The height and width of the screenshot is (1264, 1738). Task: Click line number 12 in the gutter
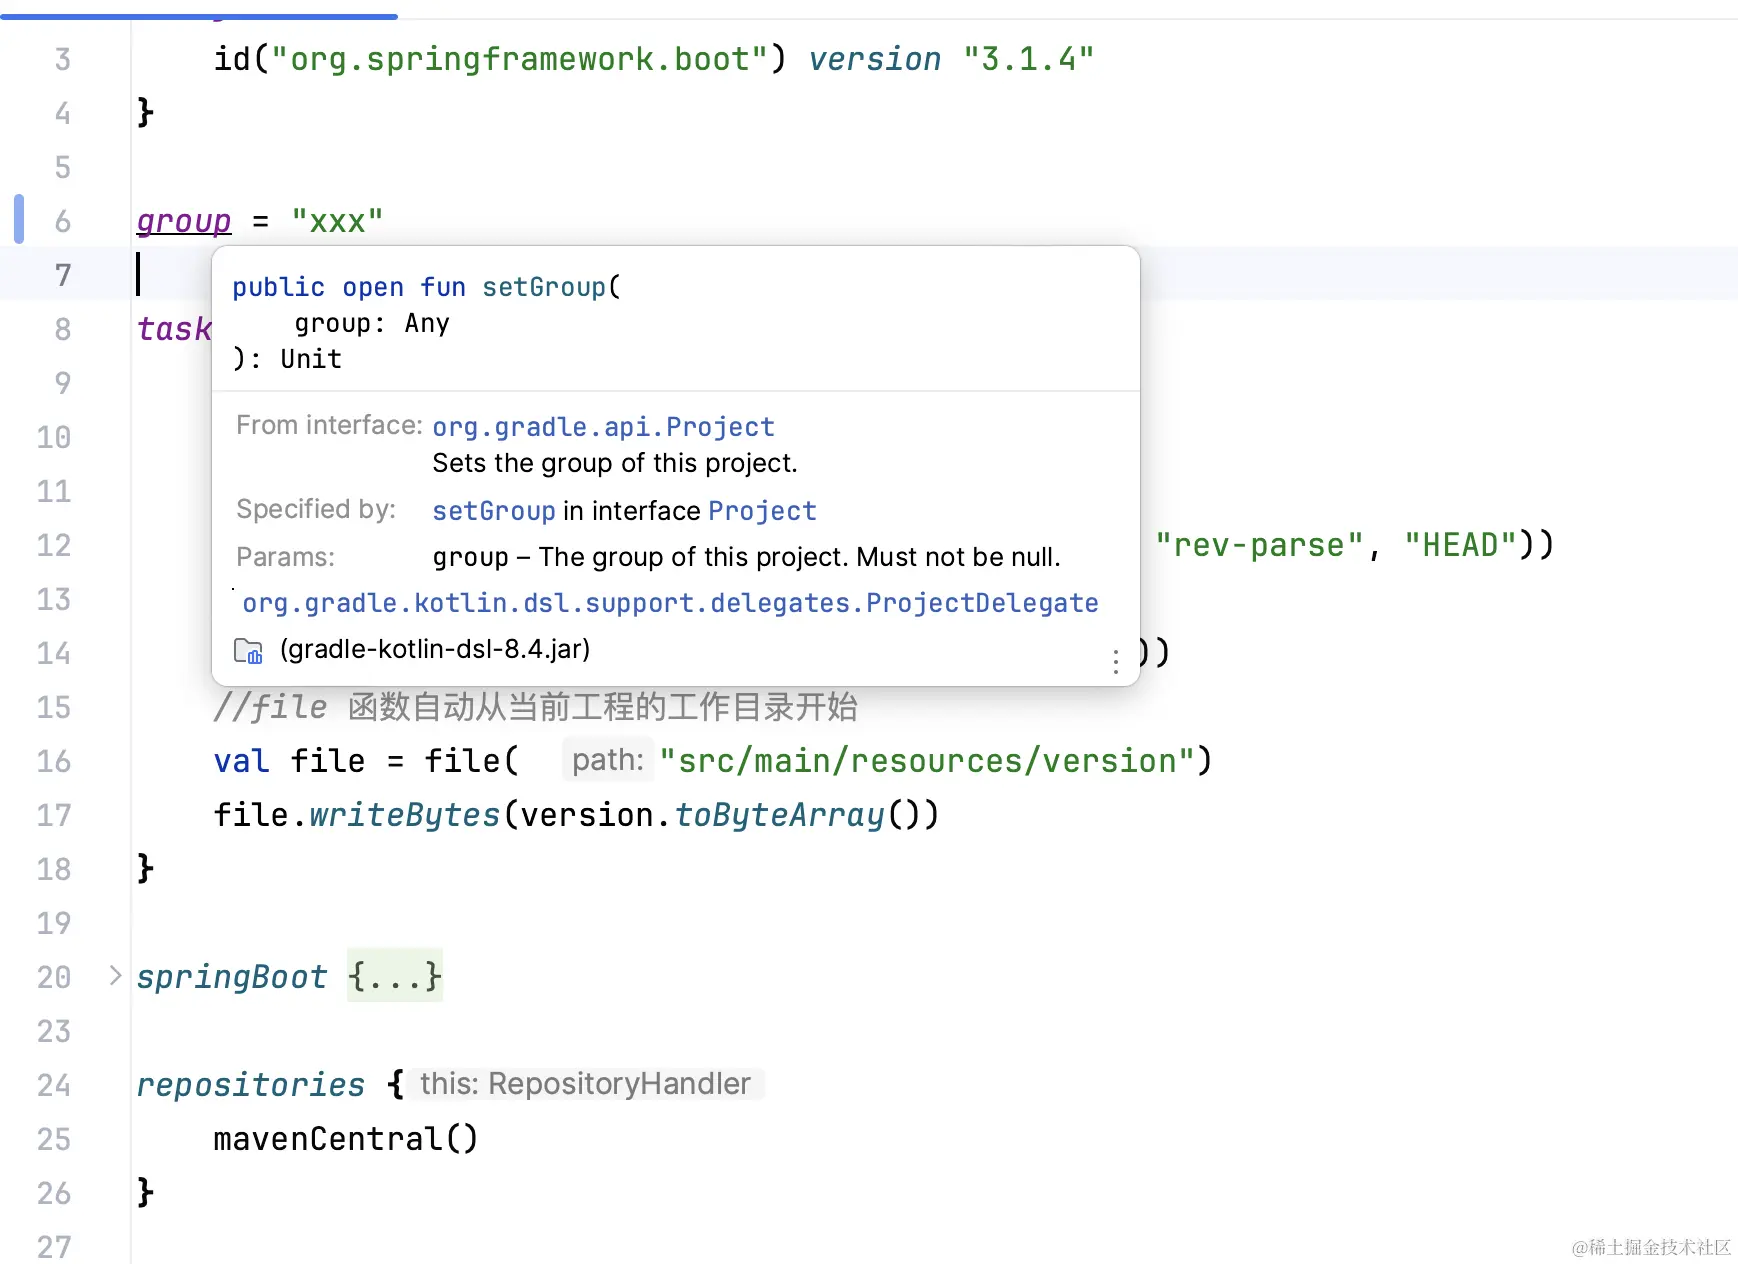click(x=54, y=545)
